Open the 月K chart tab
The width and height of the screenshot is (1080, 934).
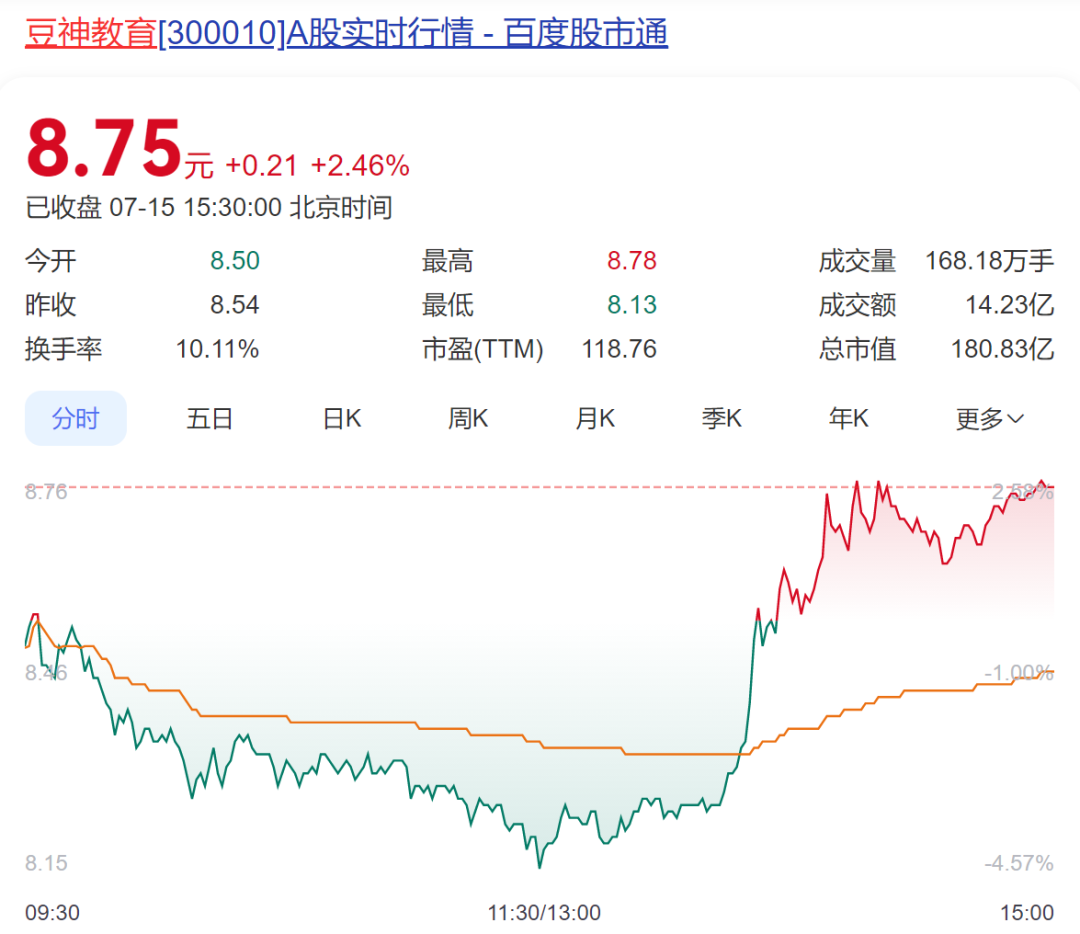click(595, 418)
